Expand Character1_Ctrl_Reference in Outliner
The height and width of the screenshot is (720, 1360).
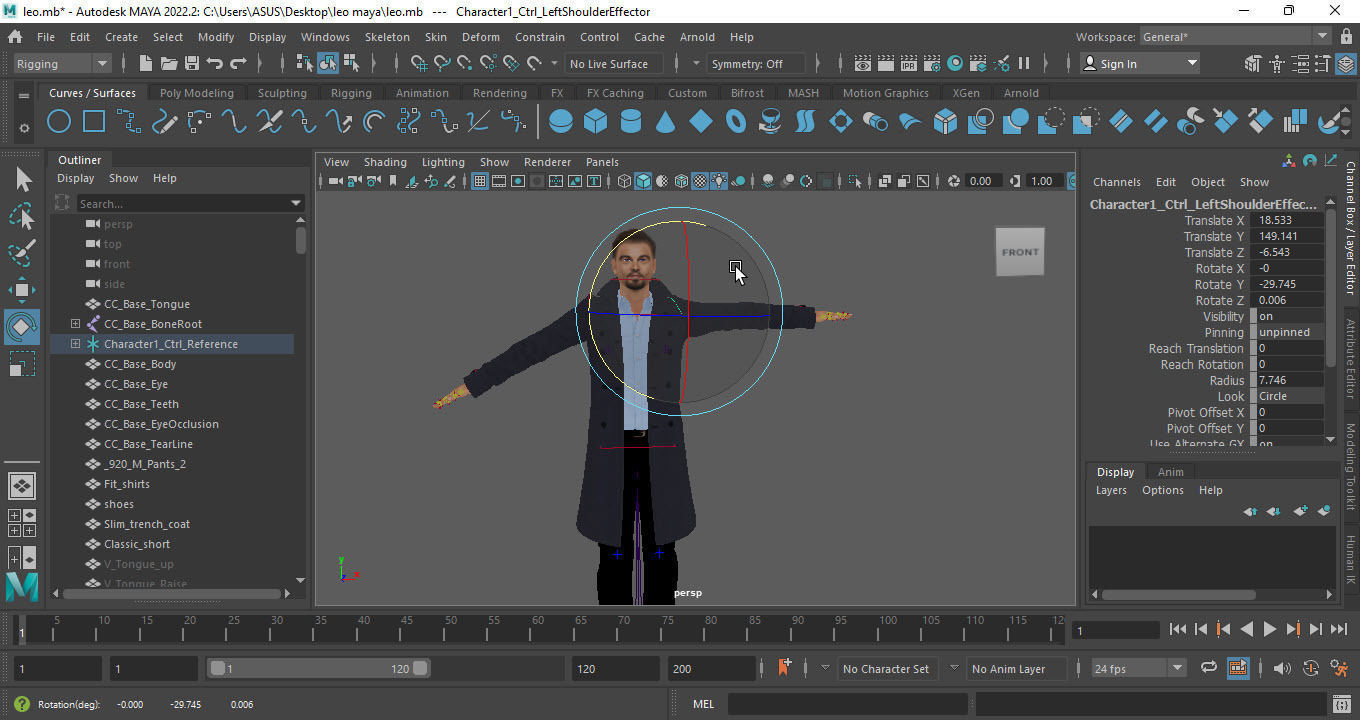[x=75, y=344]
